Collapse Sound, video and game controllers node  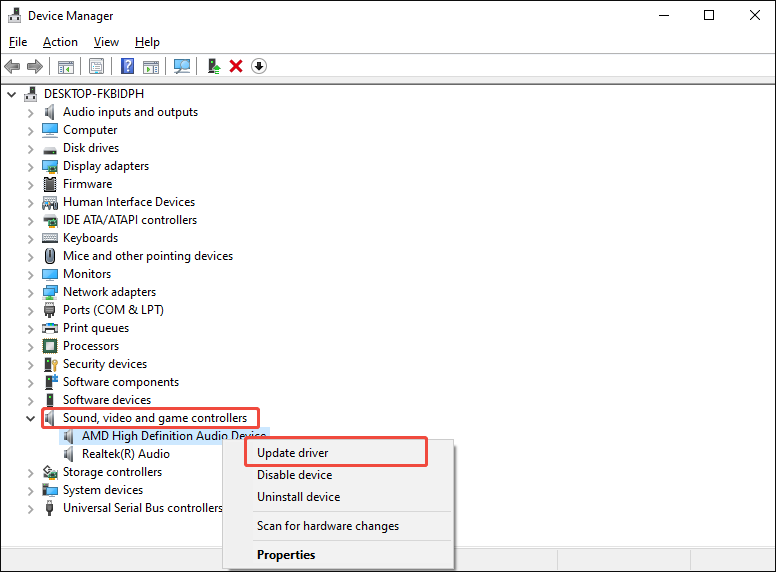click(x=30, y=419)
